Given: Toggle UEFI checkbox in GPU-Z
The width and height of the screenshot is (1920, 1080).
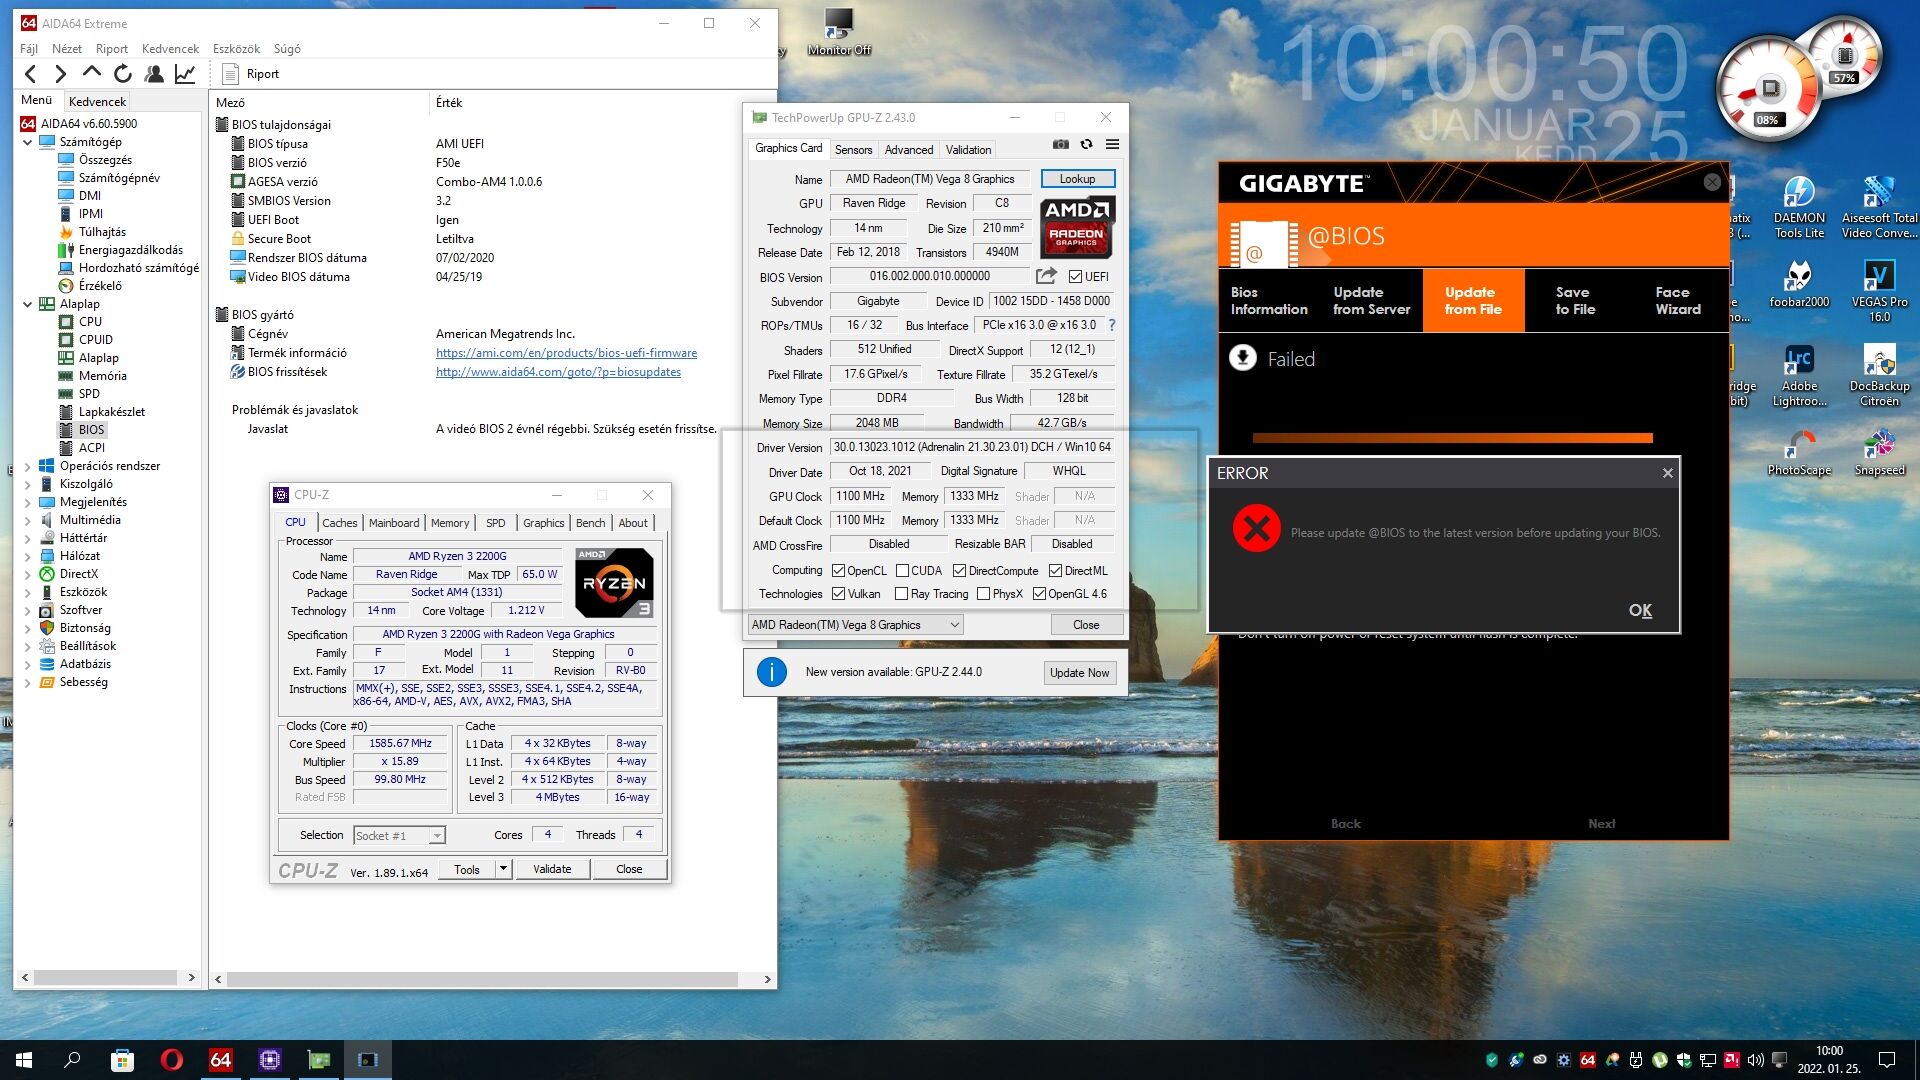Looking at the screenshot, I should tap(1075, 277).
